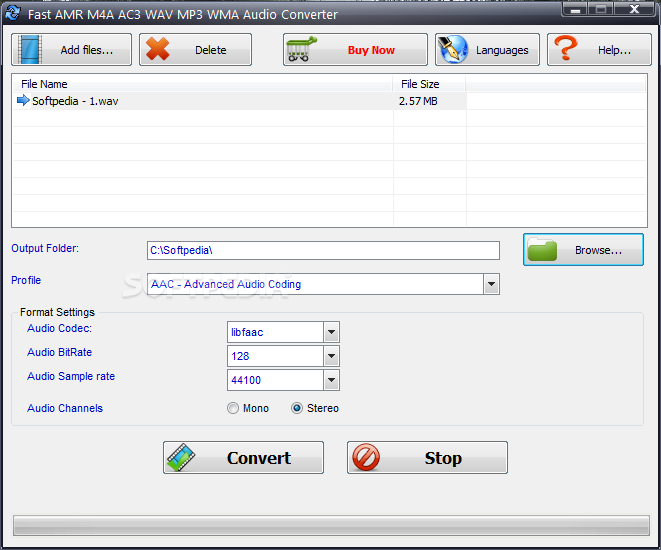Start conversion with the Convert button

(243, 458)
